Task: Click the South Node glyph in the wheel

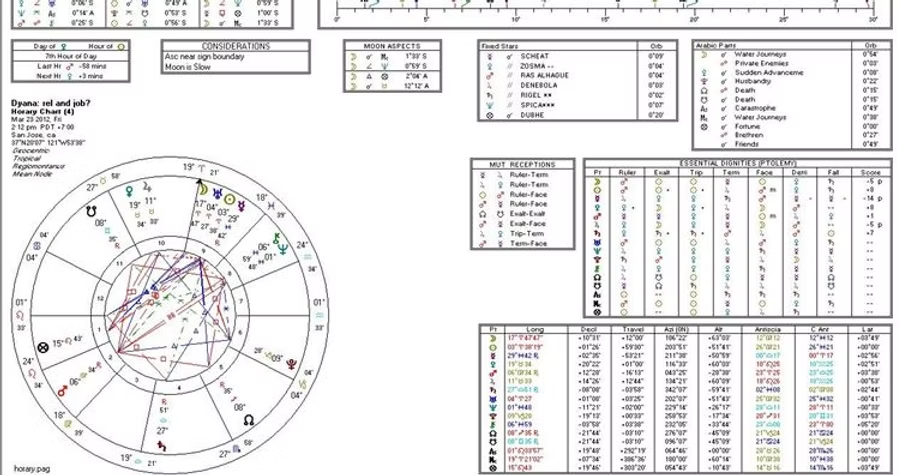Action: [91, 212]
